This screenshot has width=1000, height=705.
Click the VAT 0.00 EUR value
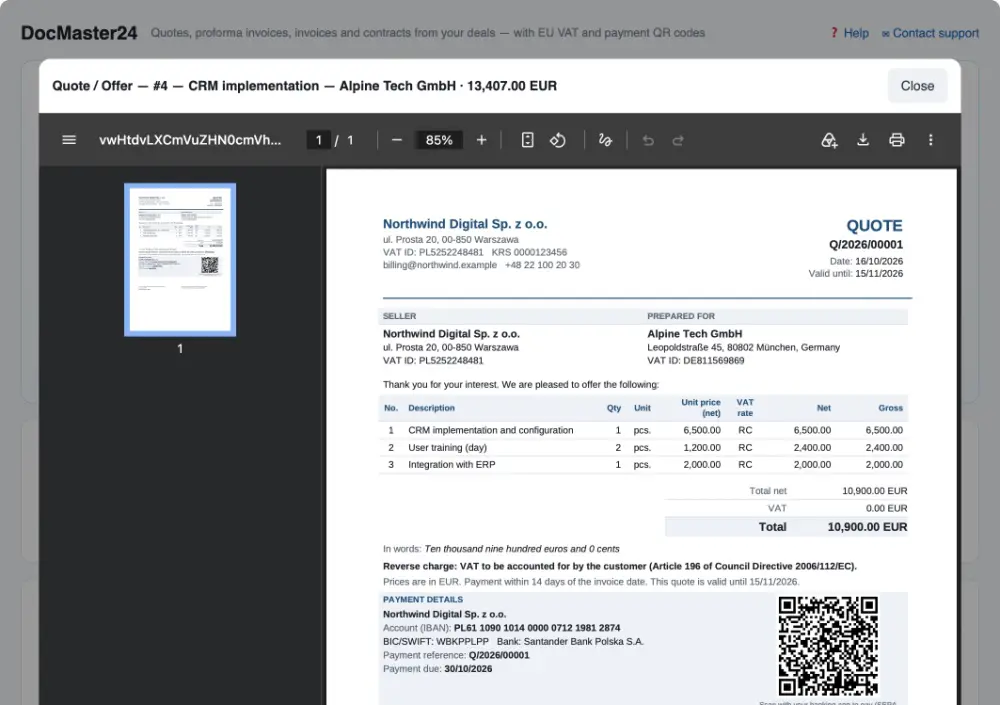pos(886,508)
